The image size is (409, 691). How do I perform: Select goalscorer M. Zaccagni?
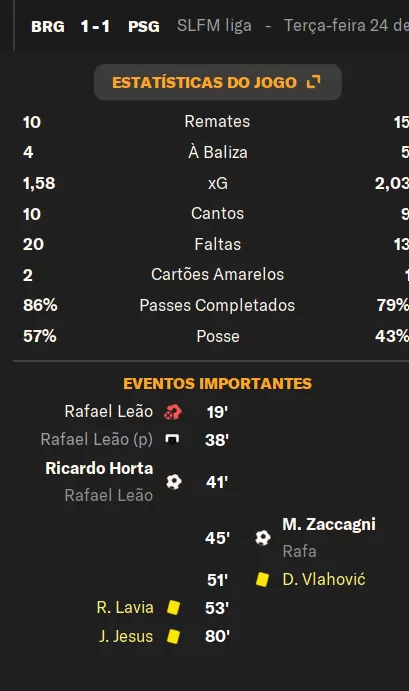click(329, 524)
